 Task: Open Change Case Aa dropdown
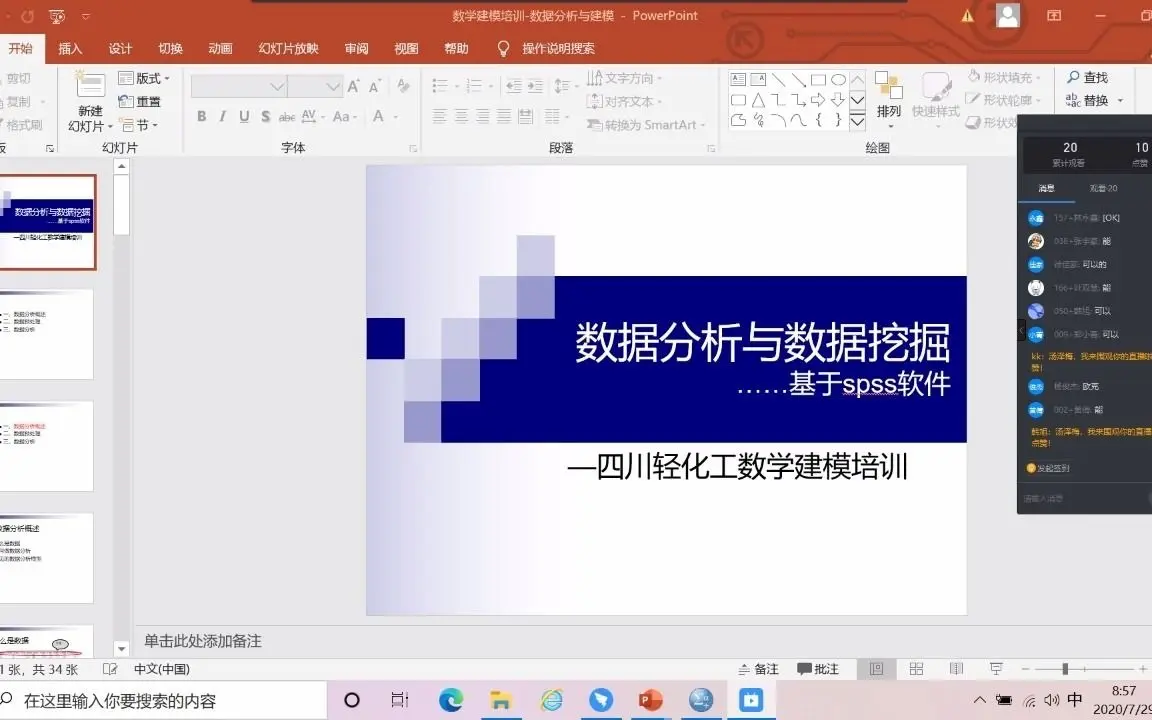[x=345, y=116]
